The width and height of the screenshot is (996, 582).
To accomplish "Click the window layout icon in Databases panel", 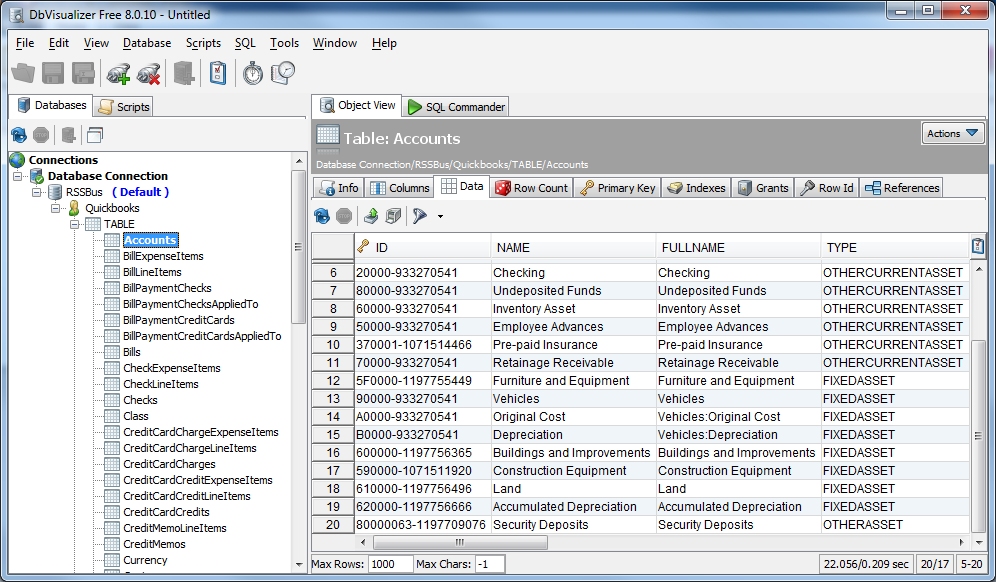I will coord(95,135).
